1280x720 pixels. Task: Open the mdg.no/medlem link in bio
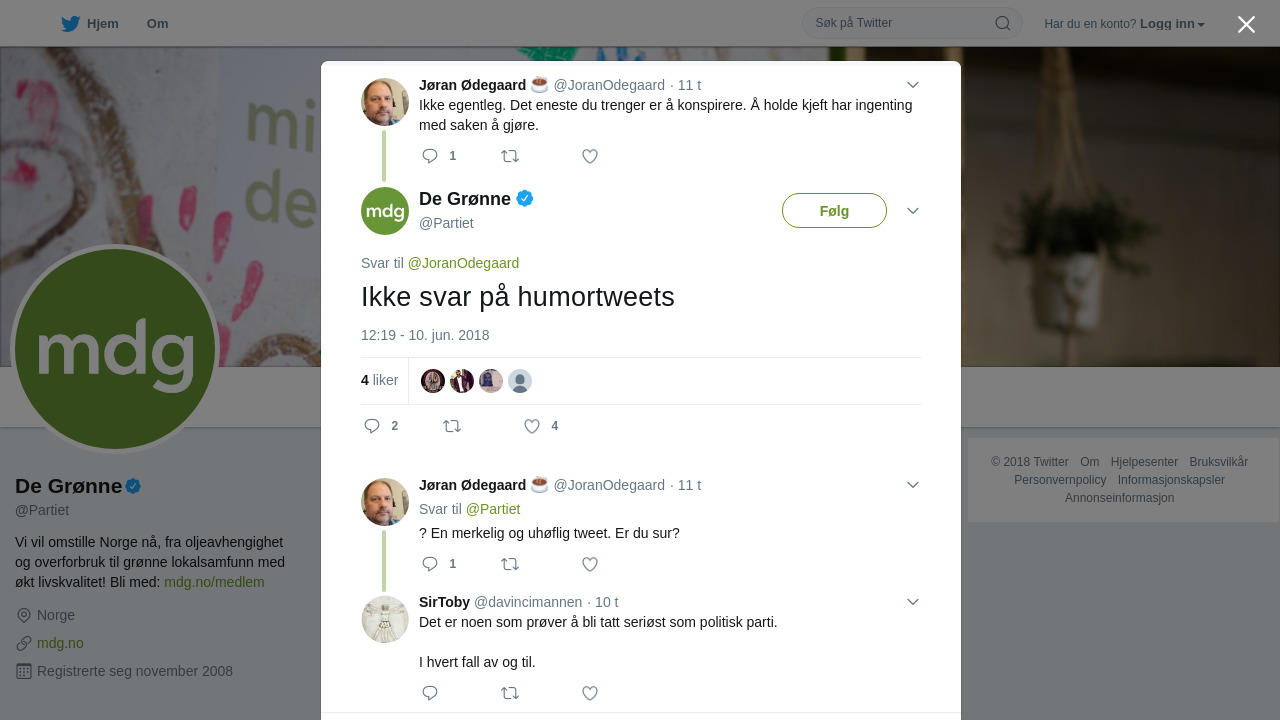coord(214,582)
